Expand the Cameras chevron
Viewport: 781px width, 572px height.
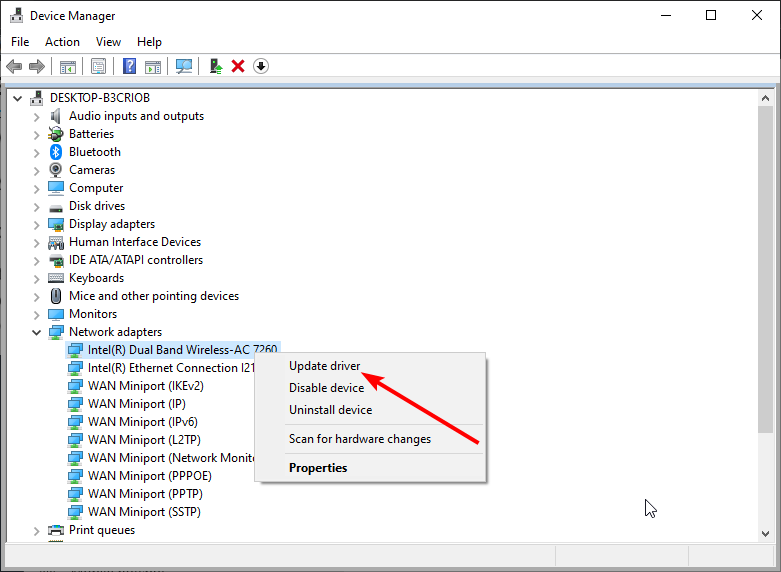[36, 170]
